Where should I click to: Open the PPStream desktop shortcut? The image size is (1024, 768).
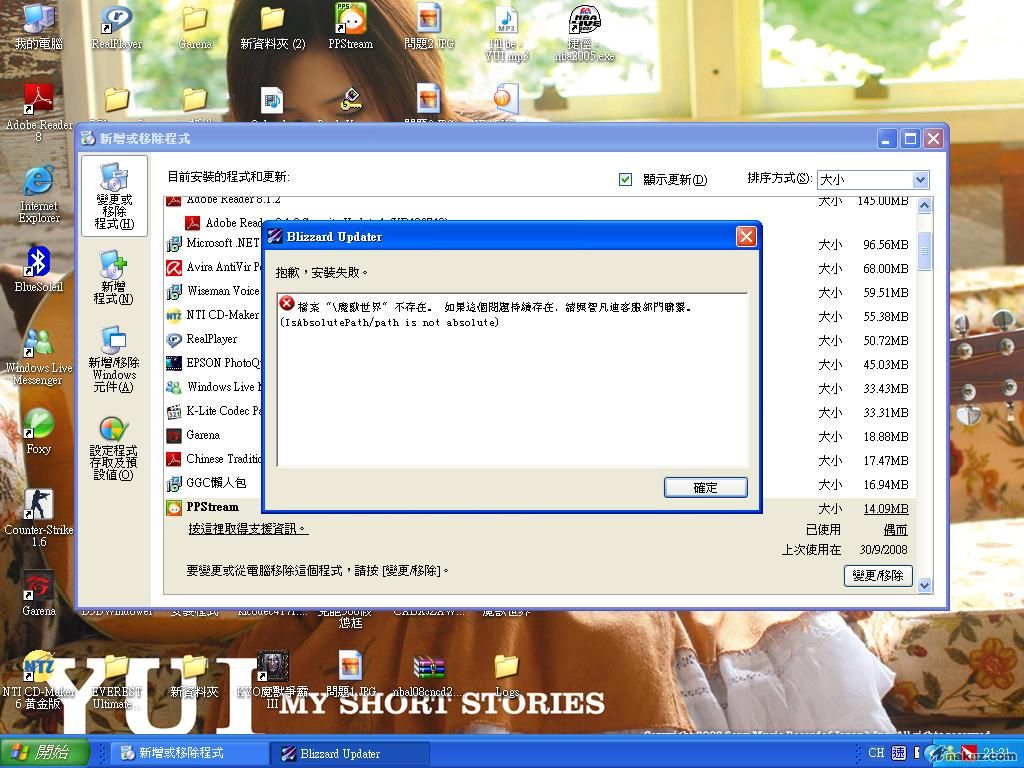pyautogui.click(x=351, y=27)
